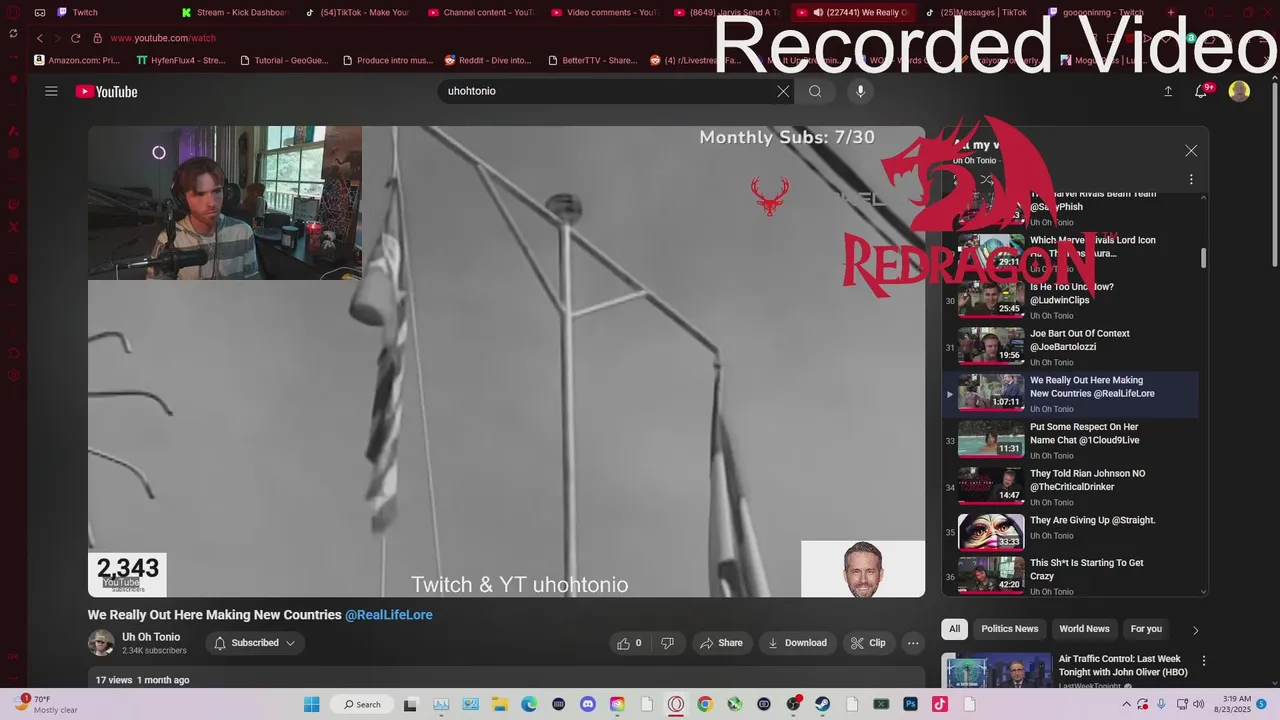Viewport: 1280px width, 720px height.
Task: Open the weather widget showing 70°F
Action: pos(45,704)
